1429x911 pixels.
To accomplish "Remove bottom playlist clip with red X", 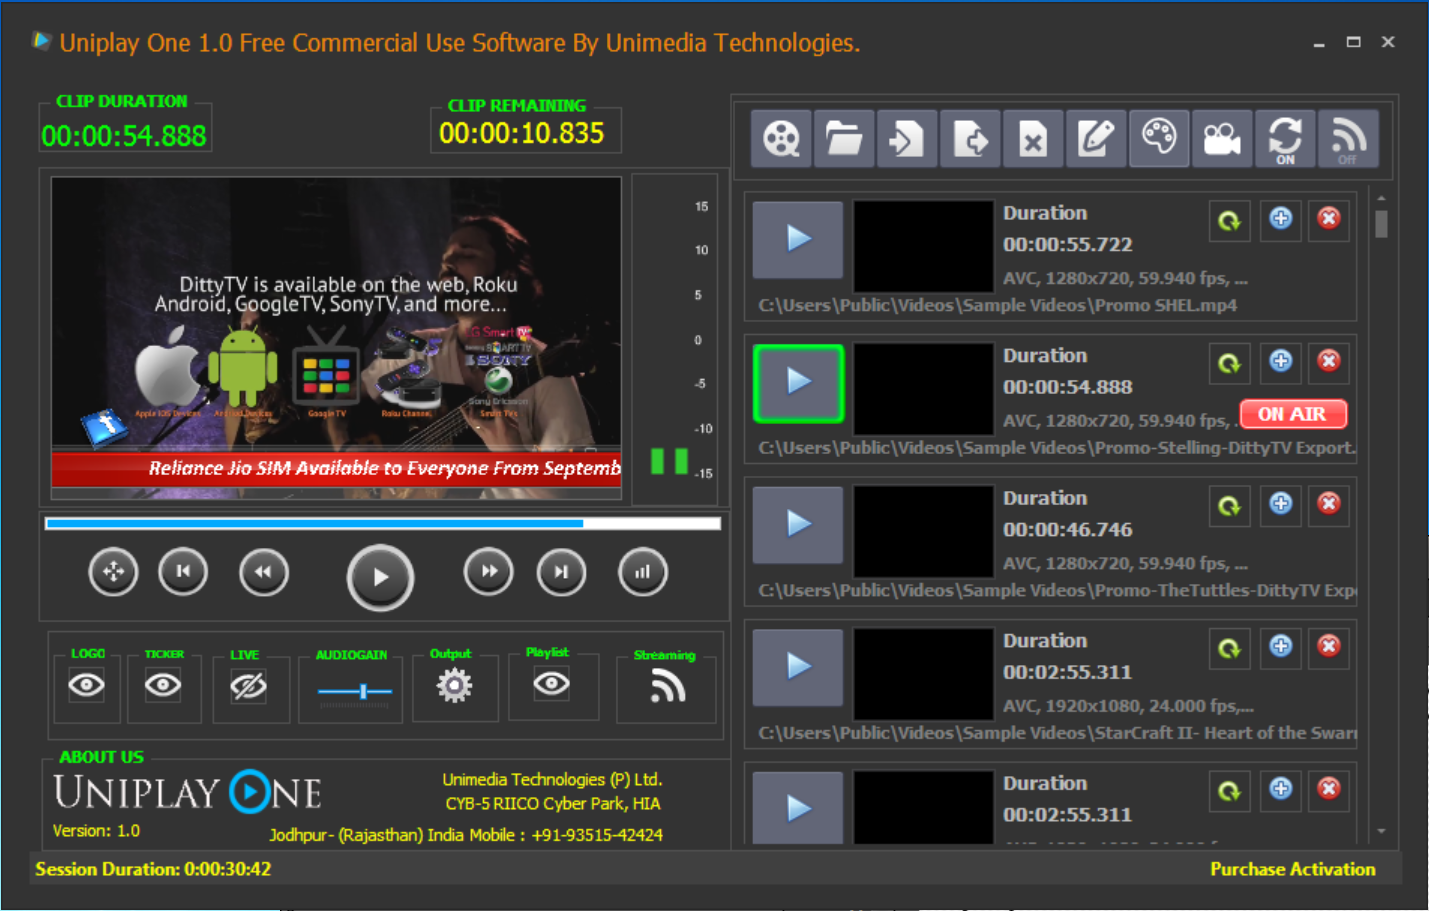I will point(1329,790).
